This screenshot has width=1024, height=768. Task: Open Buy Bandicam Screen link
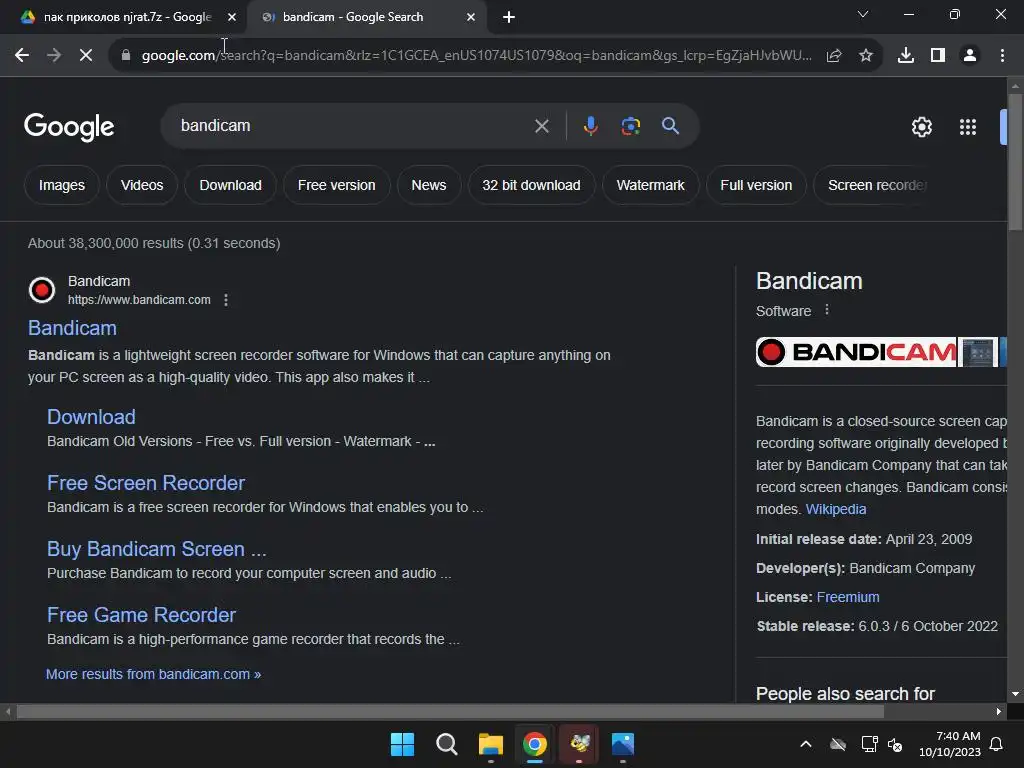tap(157, 549)
